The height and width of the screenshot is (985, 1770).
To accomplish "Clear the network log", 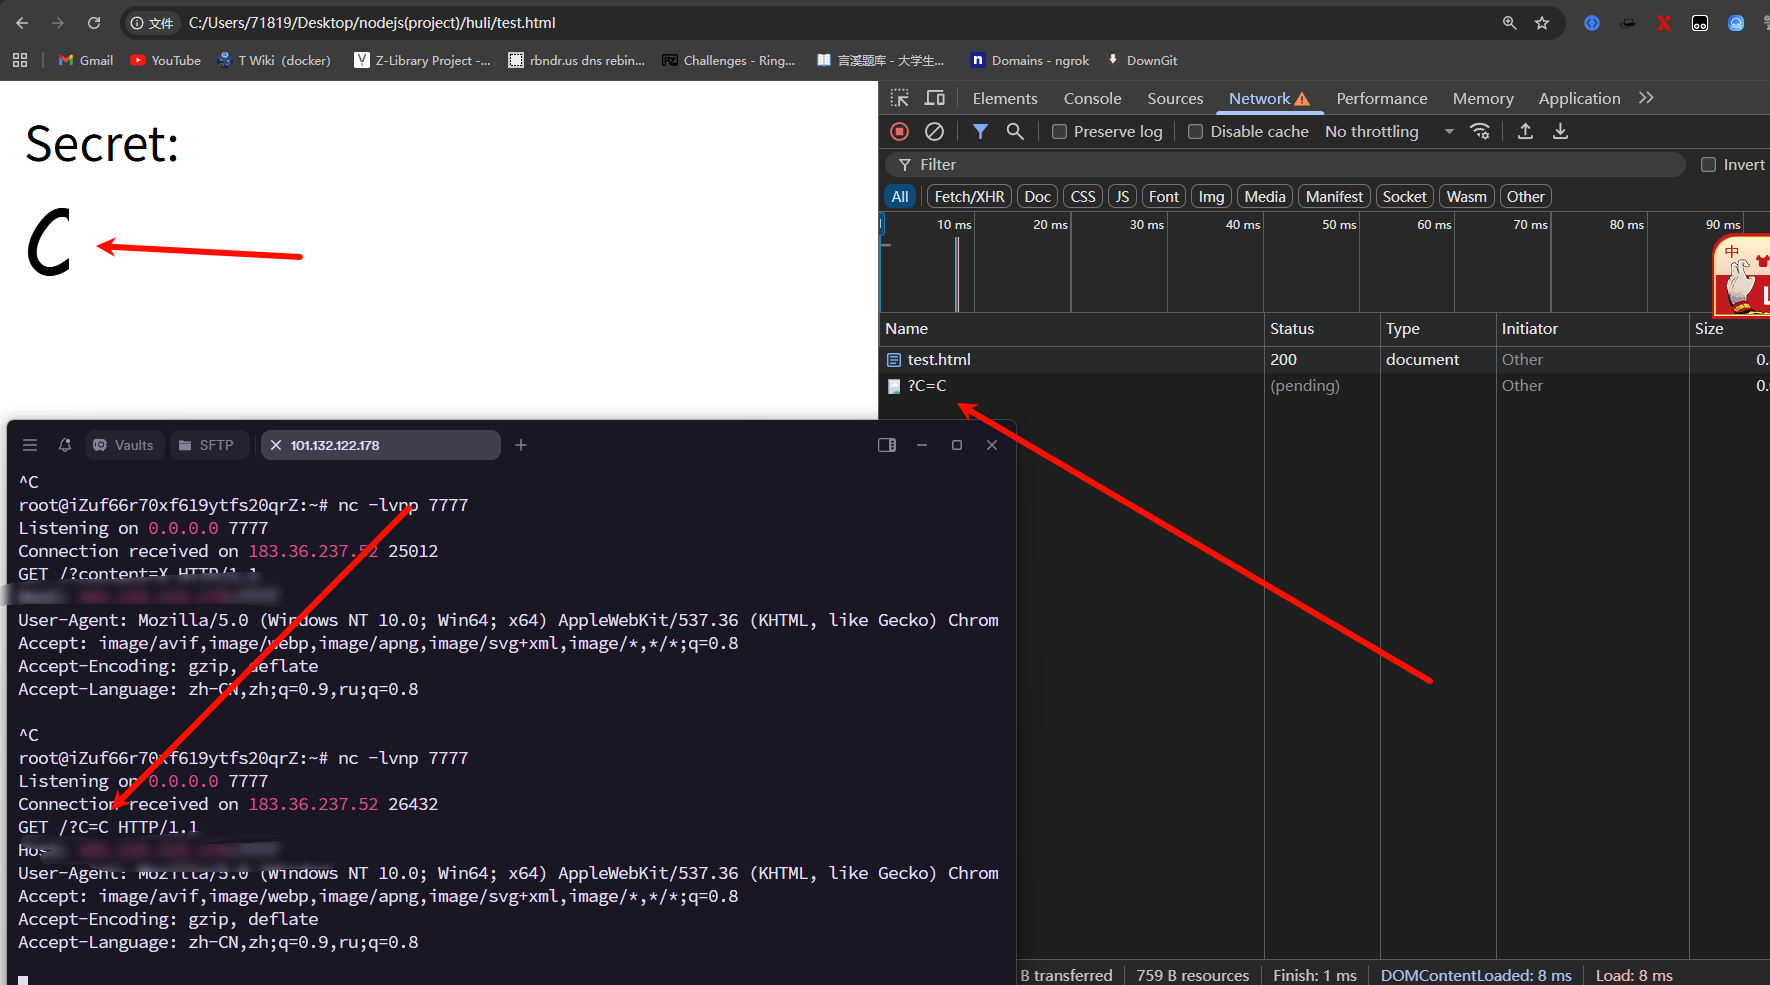I will pyautogui.click(x=934, y=131).
